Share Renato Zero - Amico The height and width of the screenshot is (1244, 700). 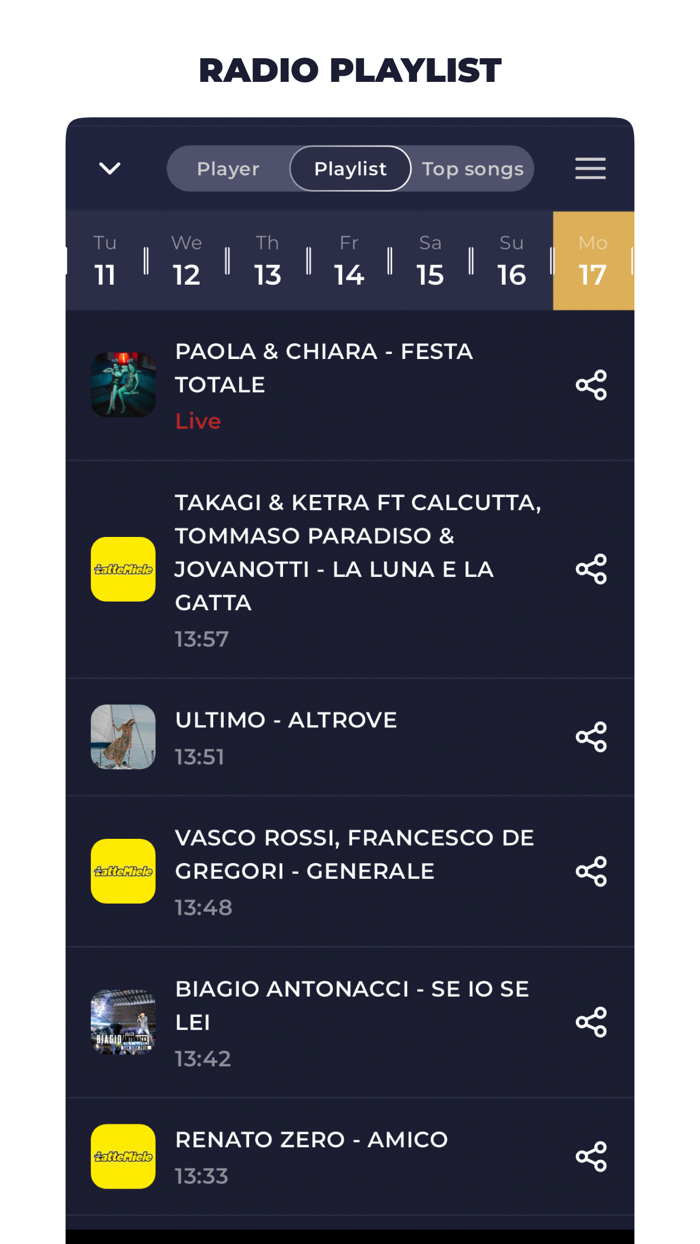click(591, 1155)
